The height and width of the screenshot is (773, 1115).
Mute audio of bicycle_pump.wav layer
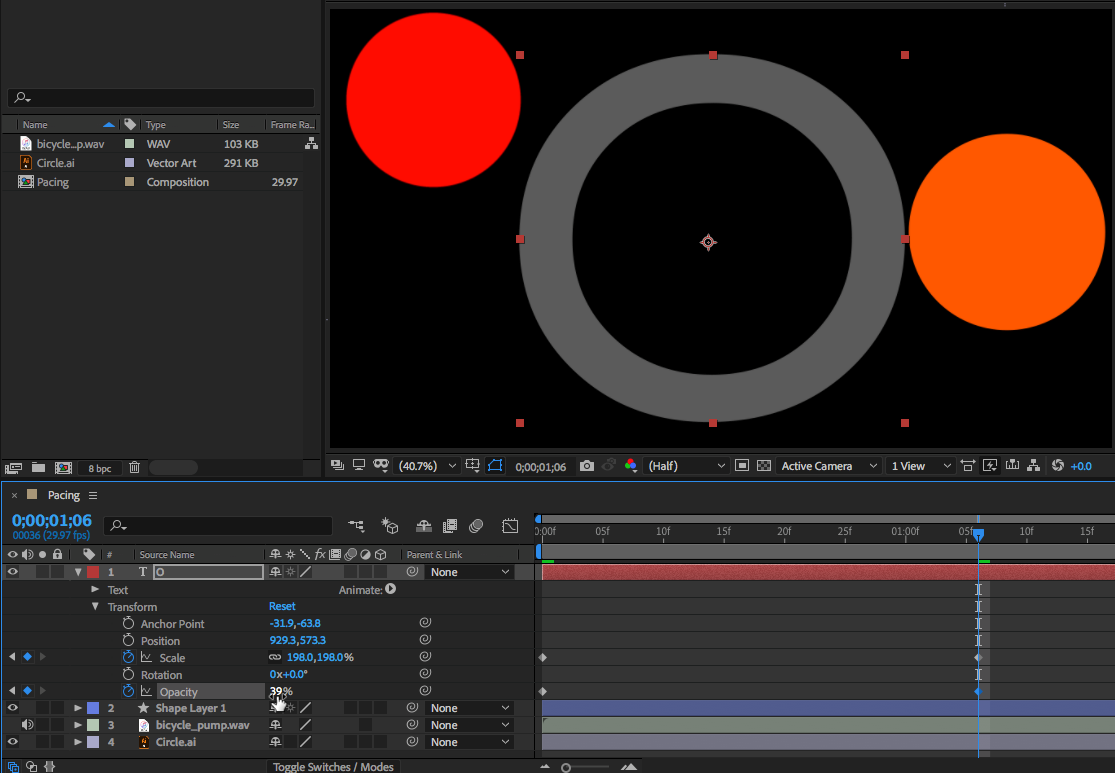(x=27, y=725)
